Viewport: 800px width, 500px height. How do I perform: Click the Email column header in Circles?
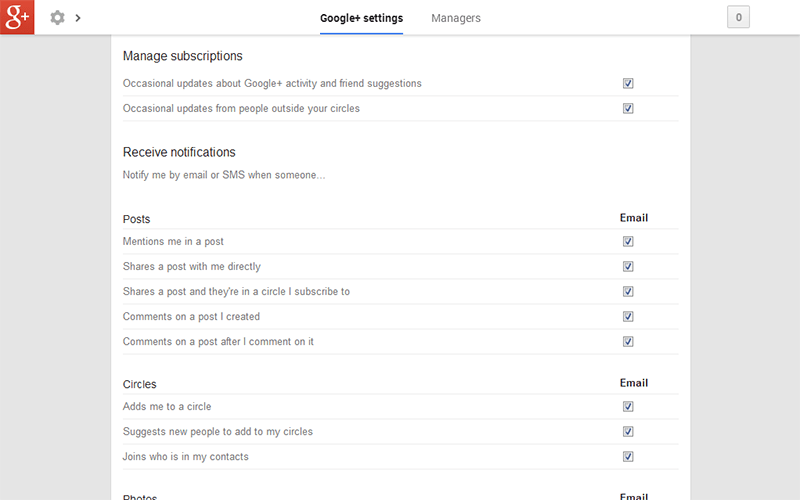pyautogui.click(x=634, y=383)
